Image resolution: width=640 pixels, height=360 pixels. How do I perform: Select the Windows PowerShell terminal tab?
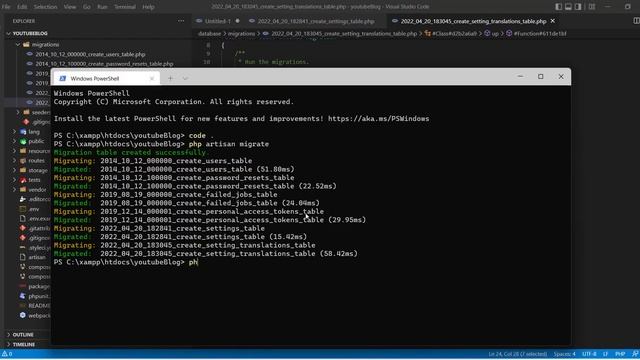point(106,78)
